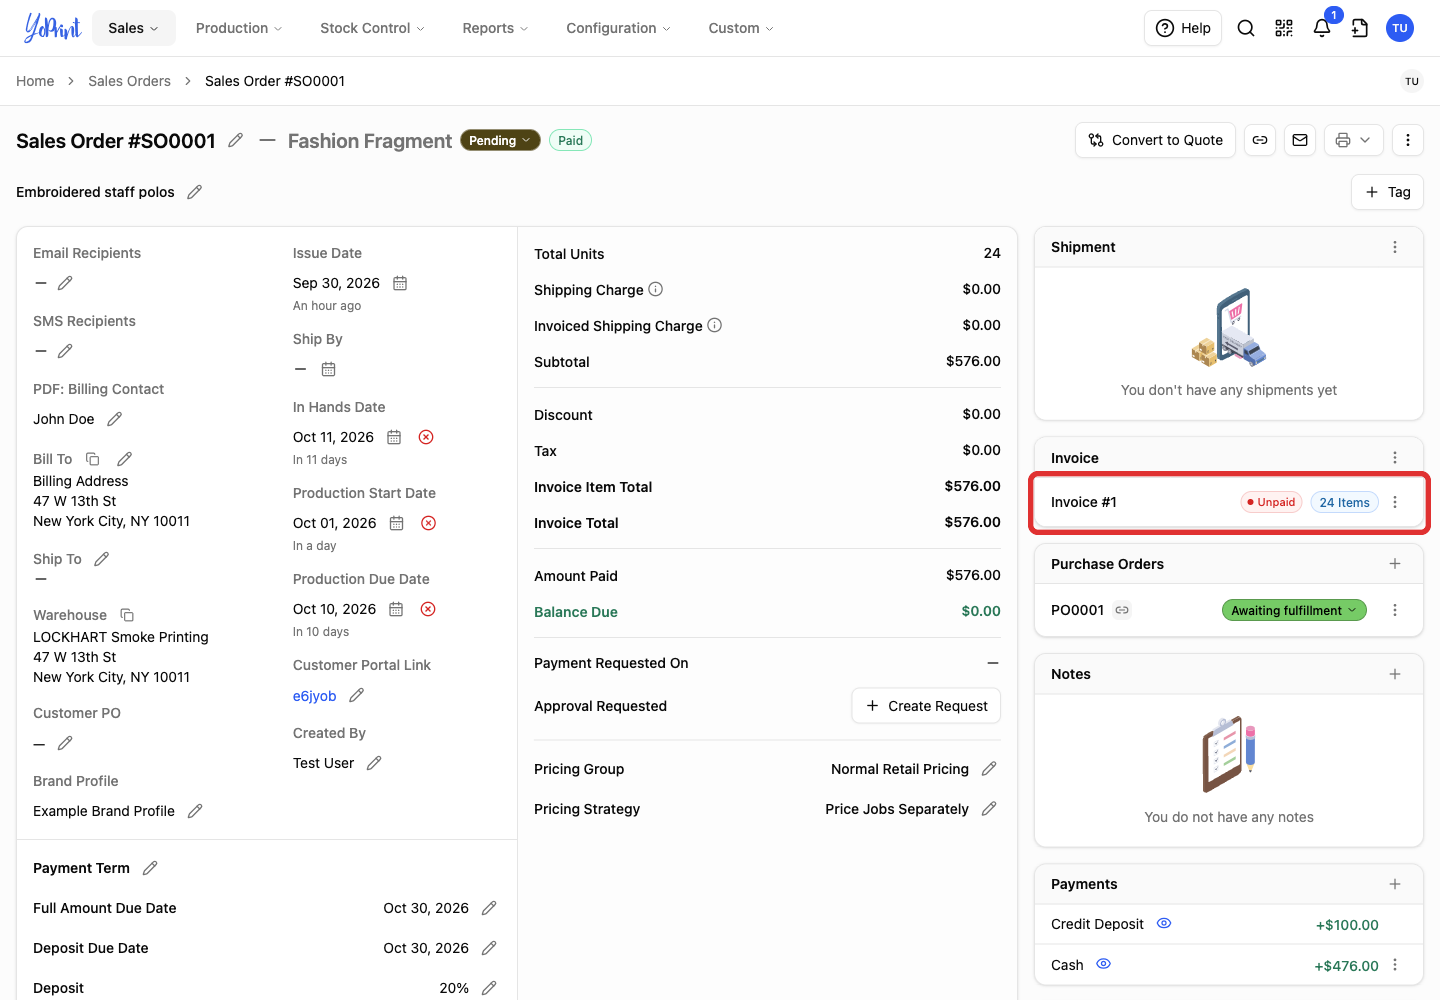This screenshot has height=1000, width=1440.
Task: Edit Pricing Group pencil icon
Action: pos(989,769)
